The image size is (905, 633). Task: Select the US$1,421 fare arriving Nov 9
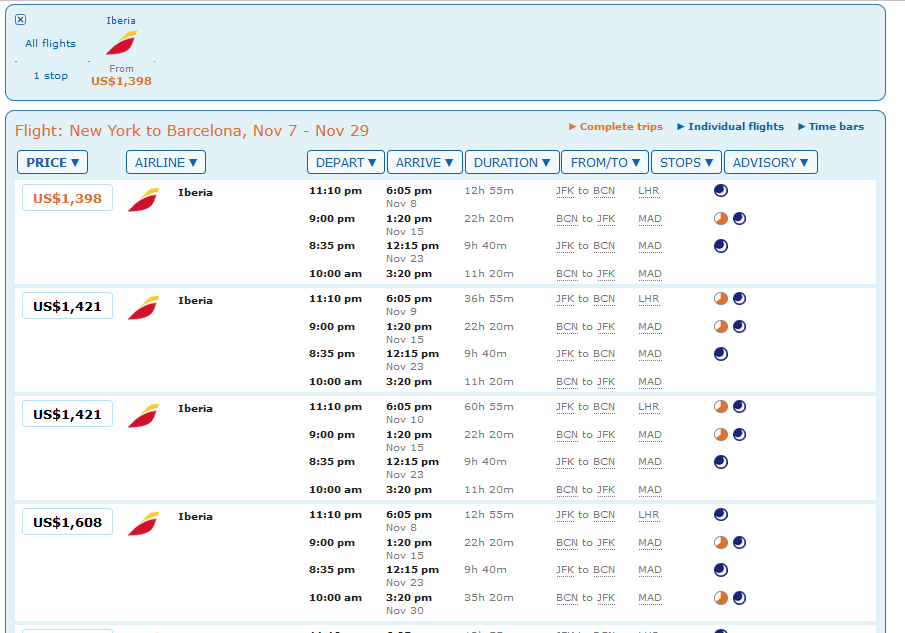pyautogui.click(x=68, y=306)
